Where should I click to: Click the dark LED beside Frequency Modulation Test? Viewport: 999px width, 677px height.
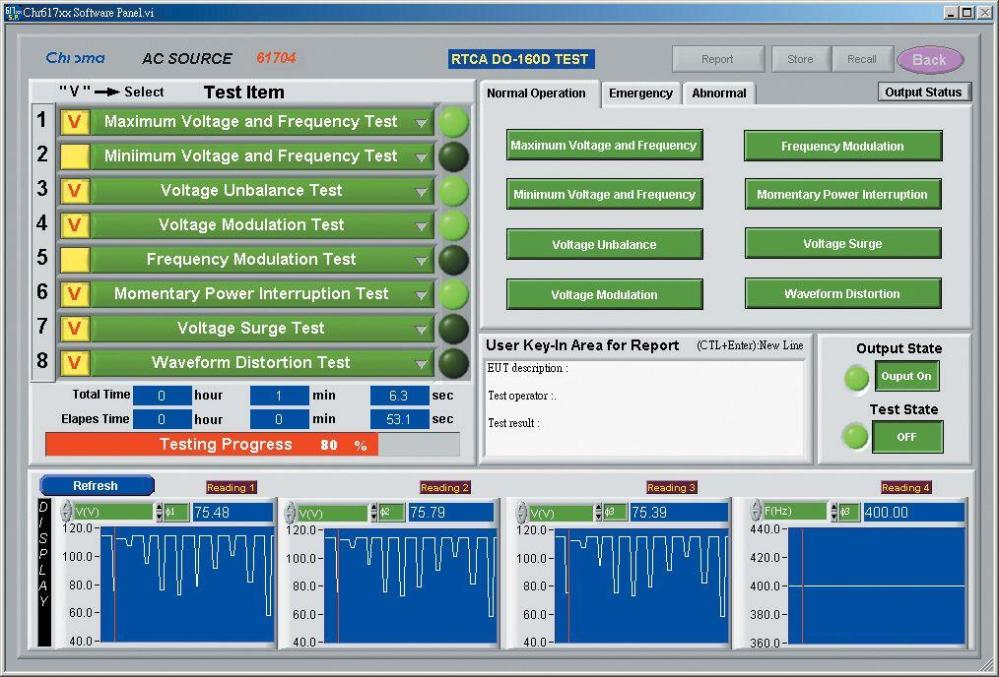click(454, 260)
